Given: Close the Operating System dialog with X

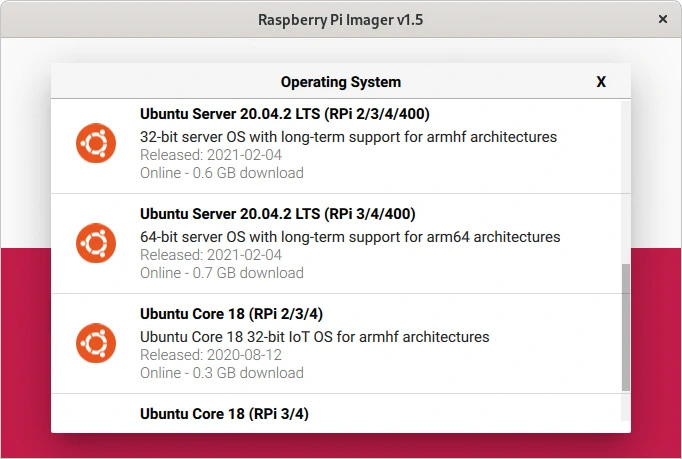Looking at the screenshot, I should (x=601, y=82).
